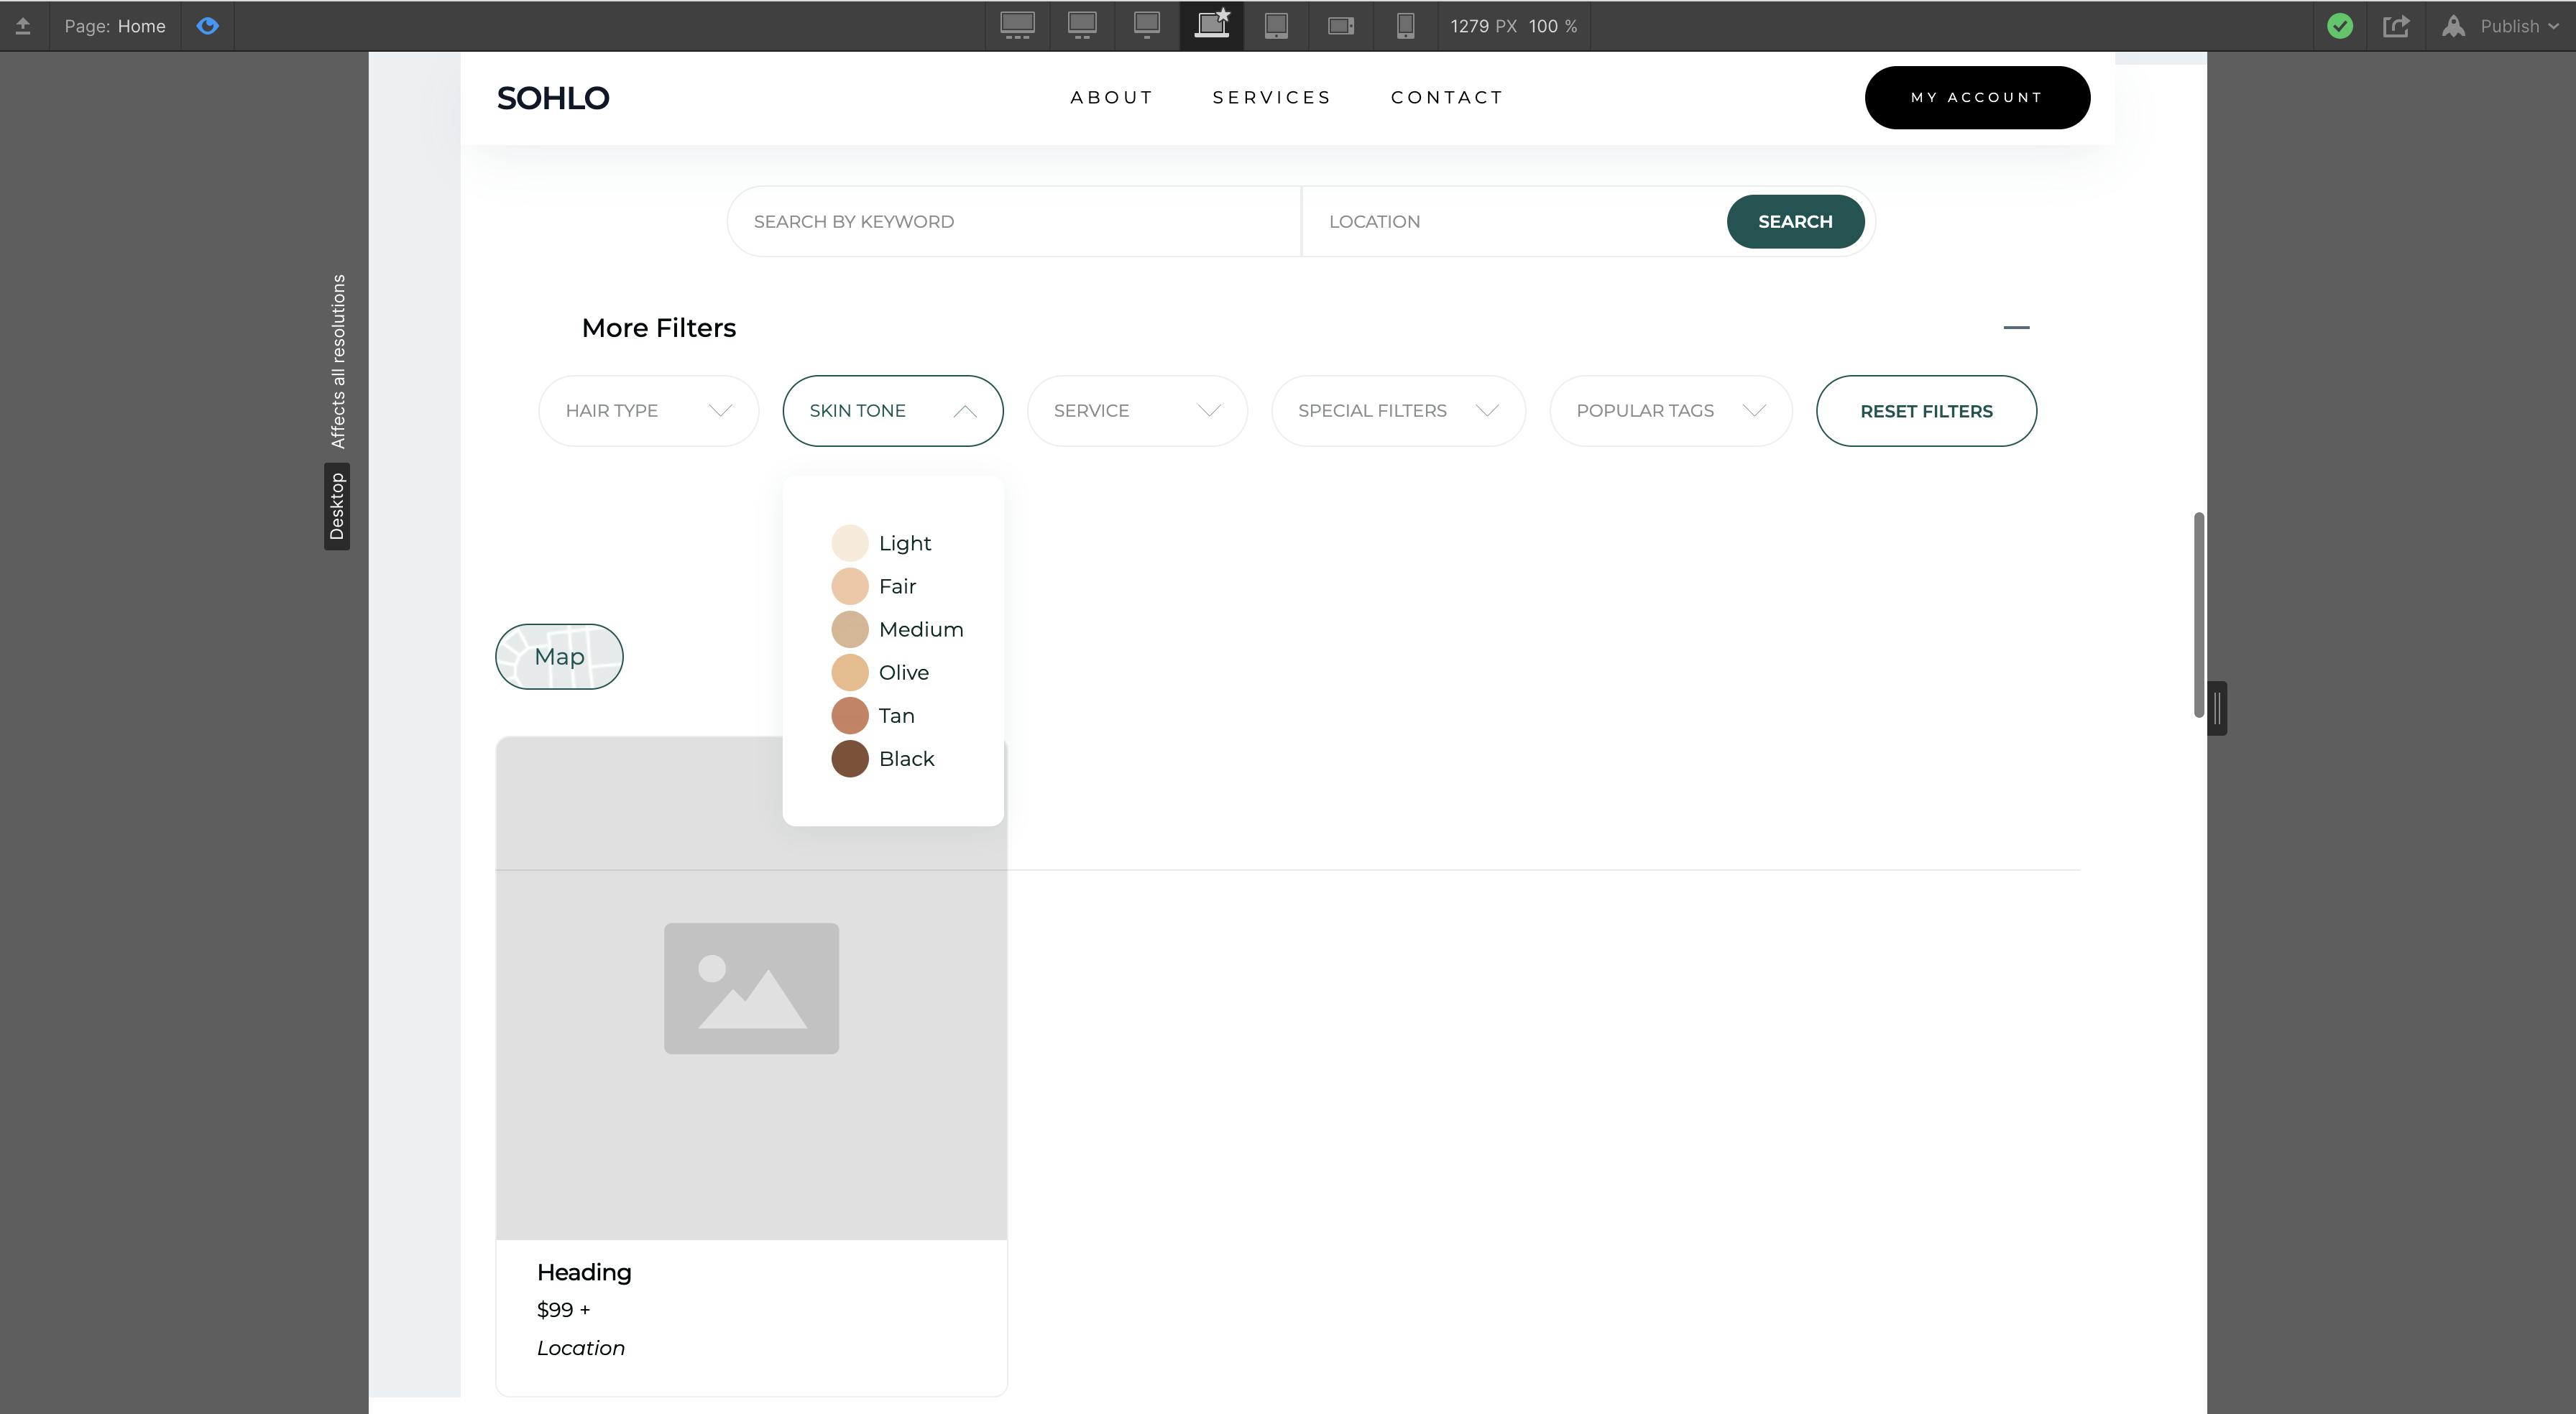The width and height of the screenshot is (2576, 1414).
Task: Click the Map toggle button
Action: coord(559,656)
